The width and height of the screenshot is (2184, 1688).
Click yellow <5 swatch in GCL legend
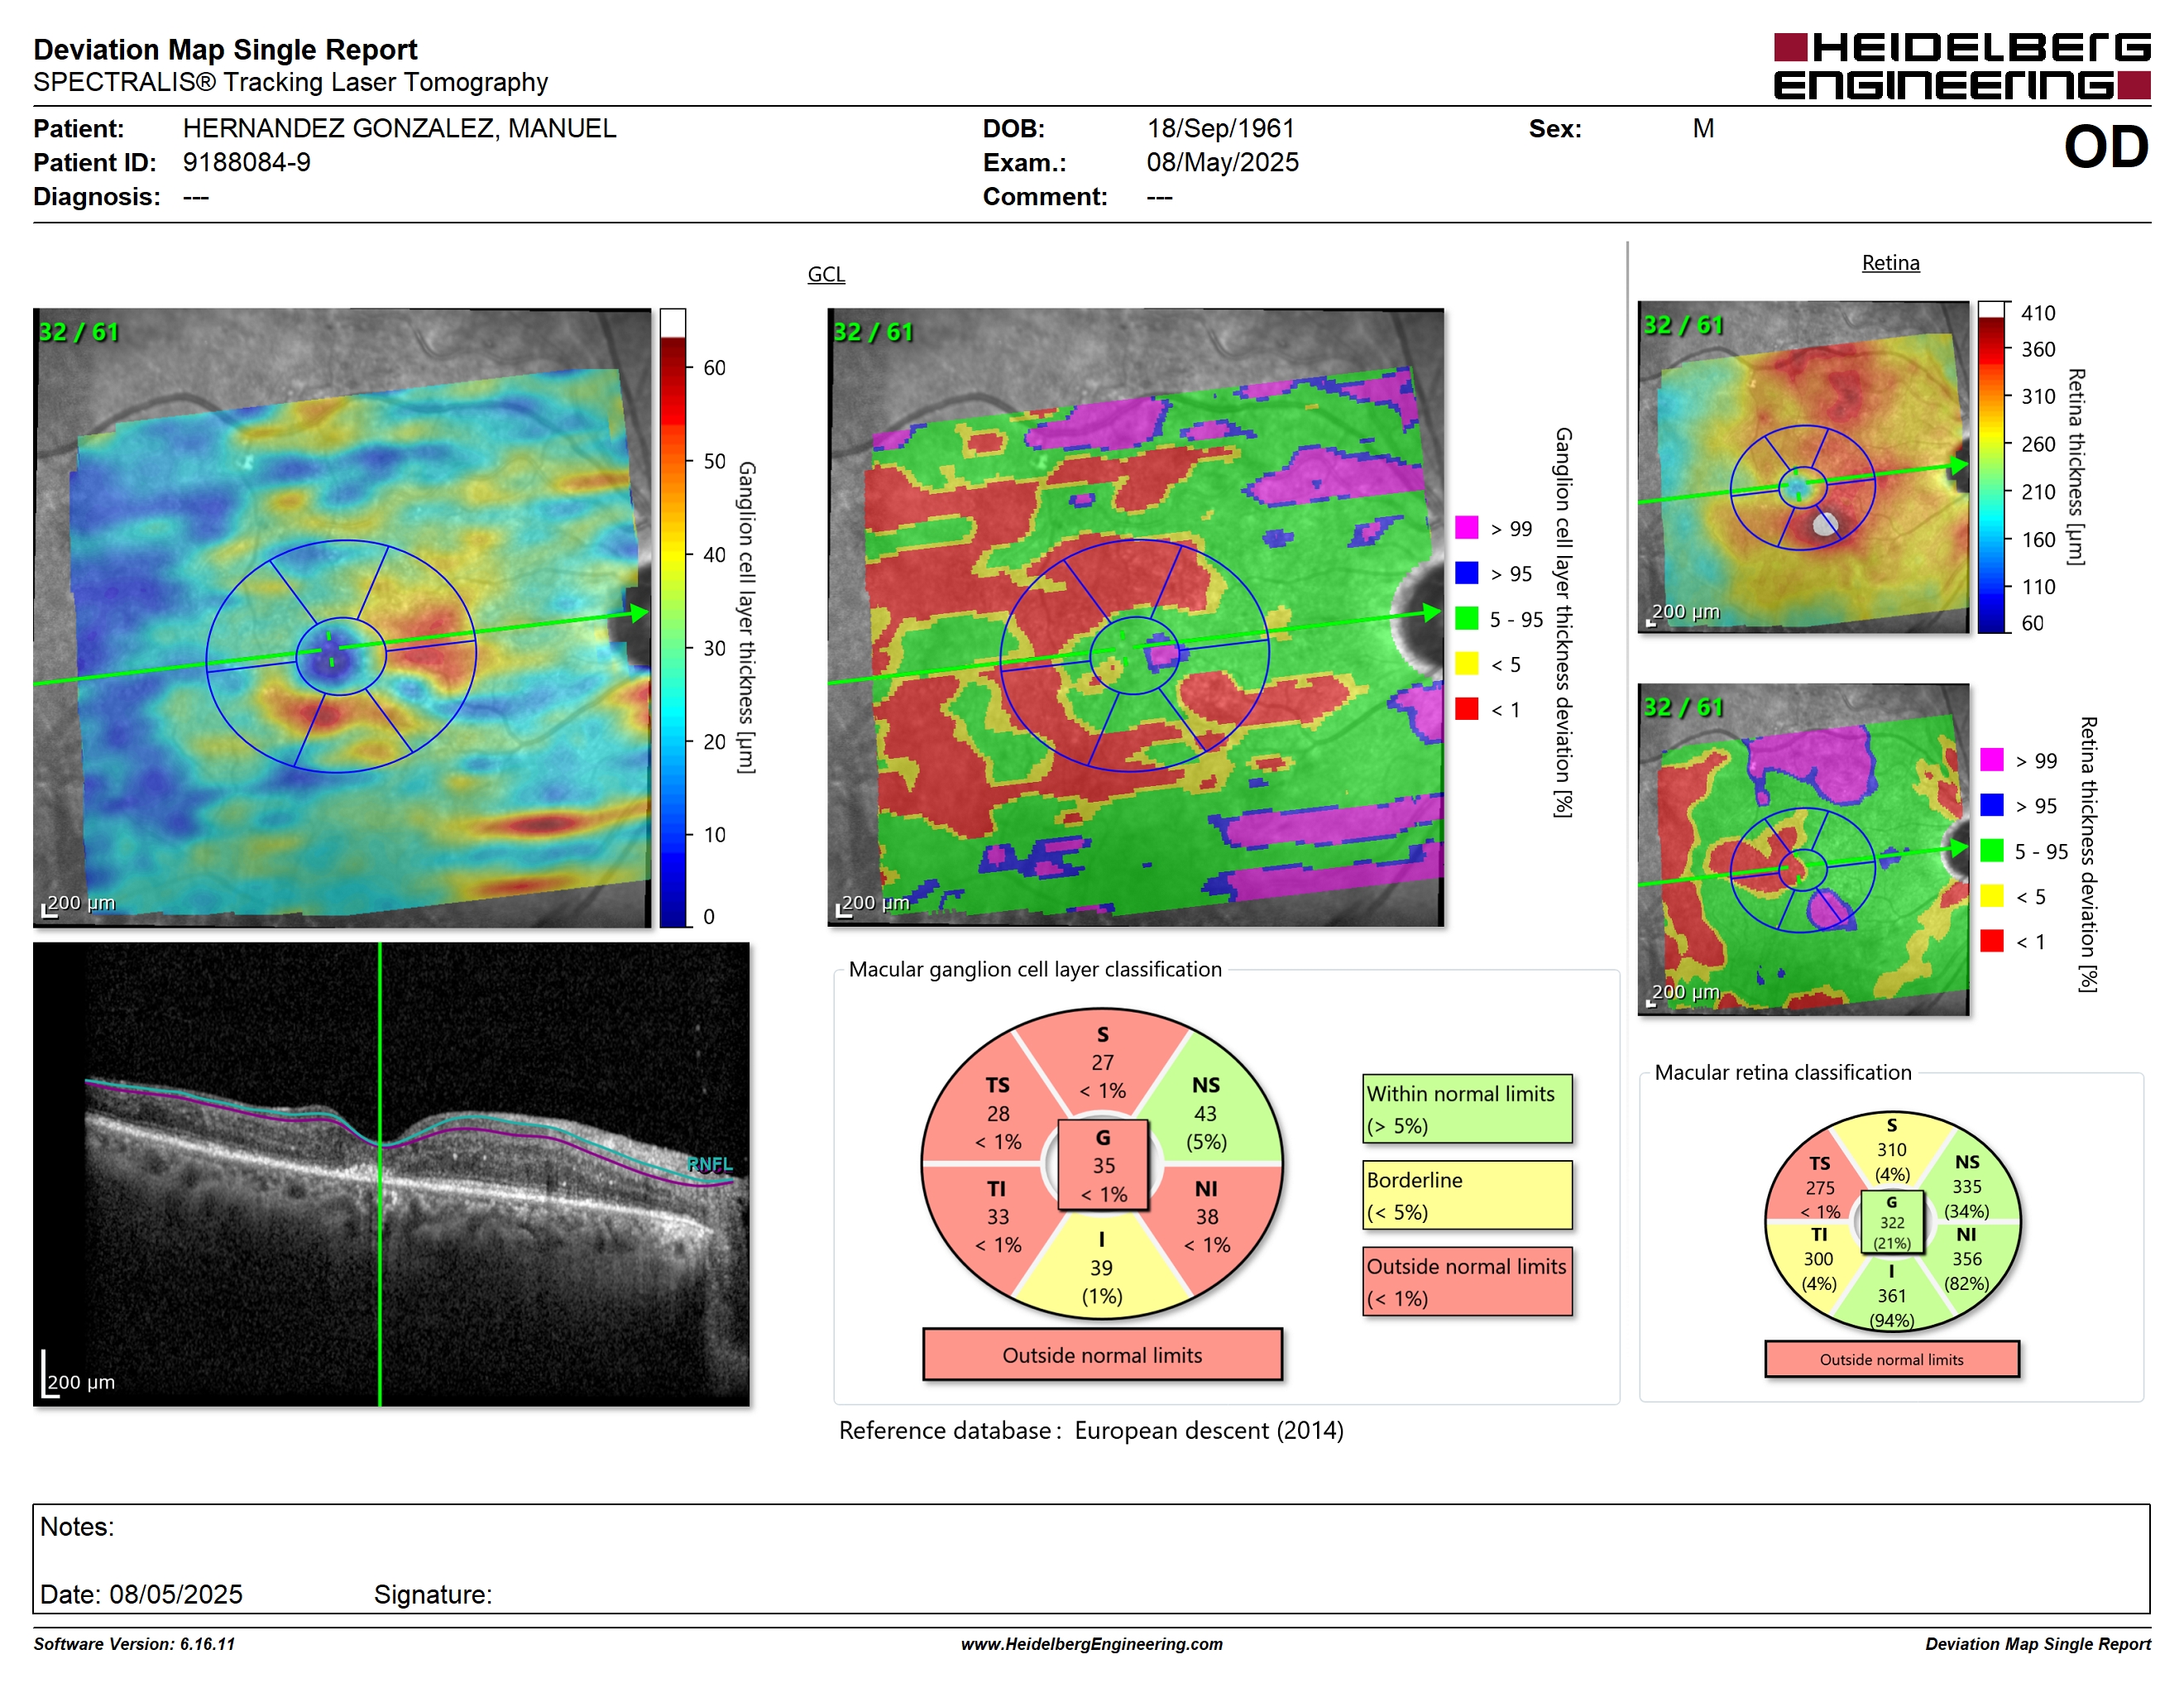1466,663
